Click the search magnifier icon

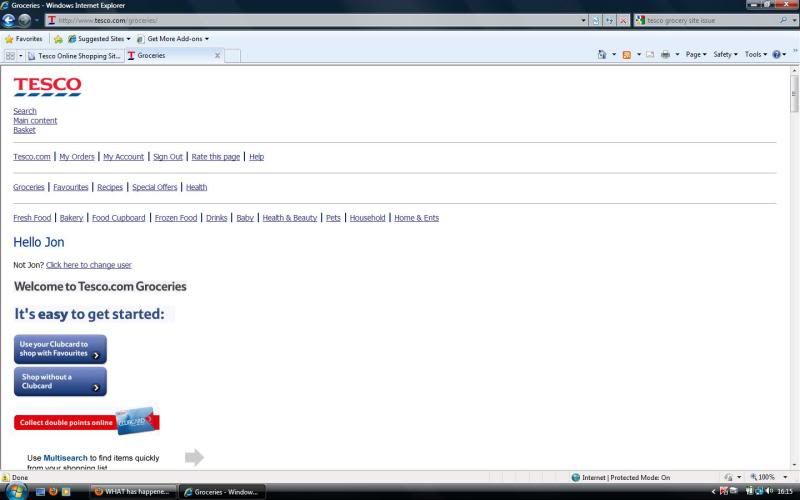(x=783, y=20)
